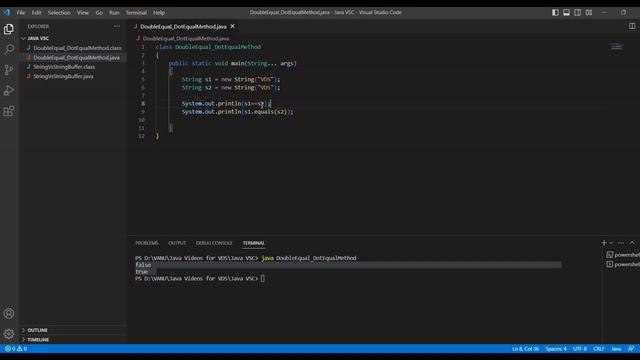The image size is (640, 360).
Task: Select the first powershell terminal
Action: tap(622, 255)
